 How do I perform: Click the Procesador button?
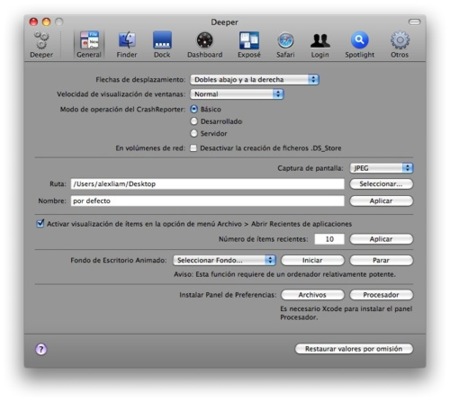coord(381,295)
